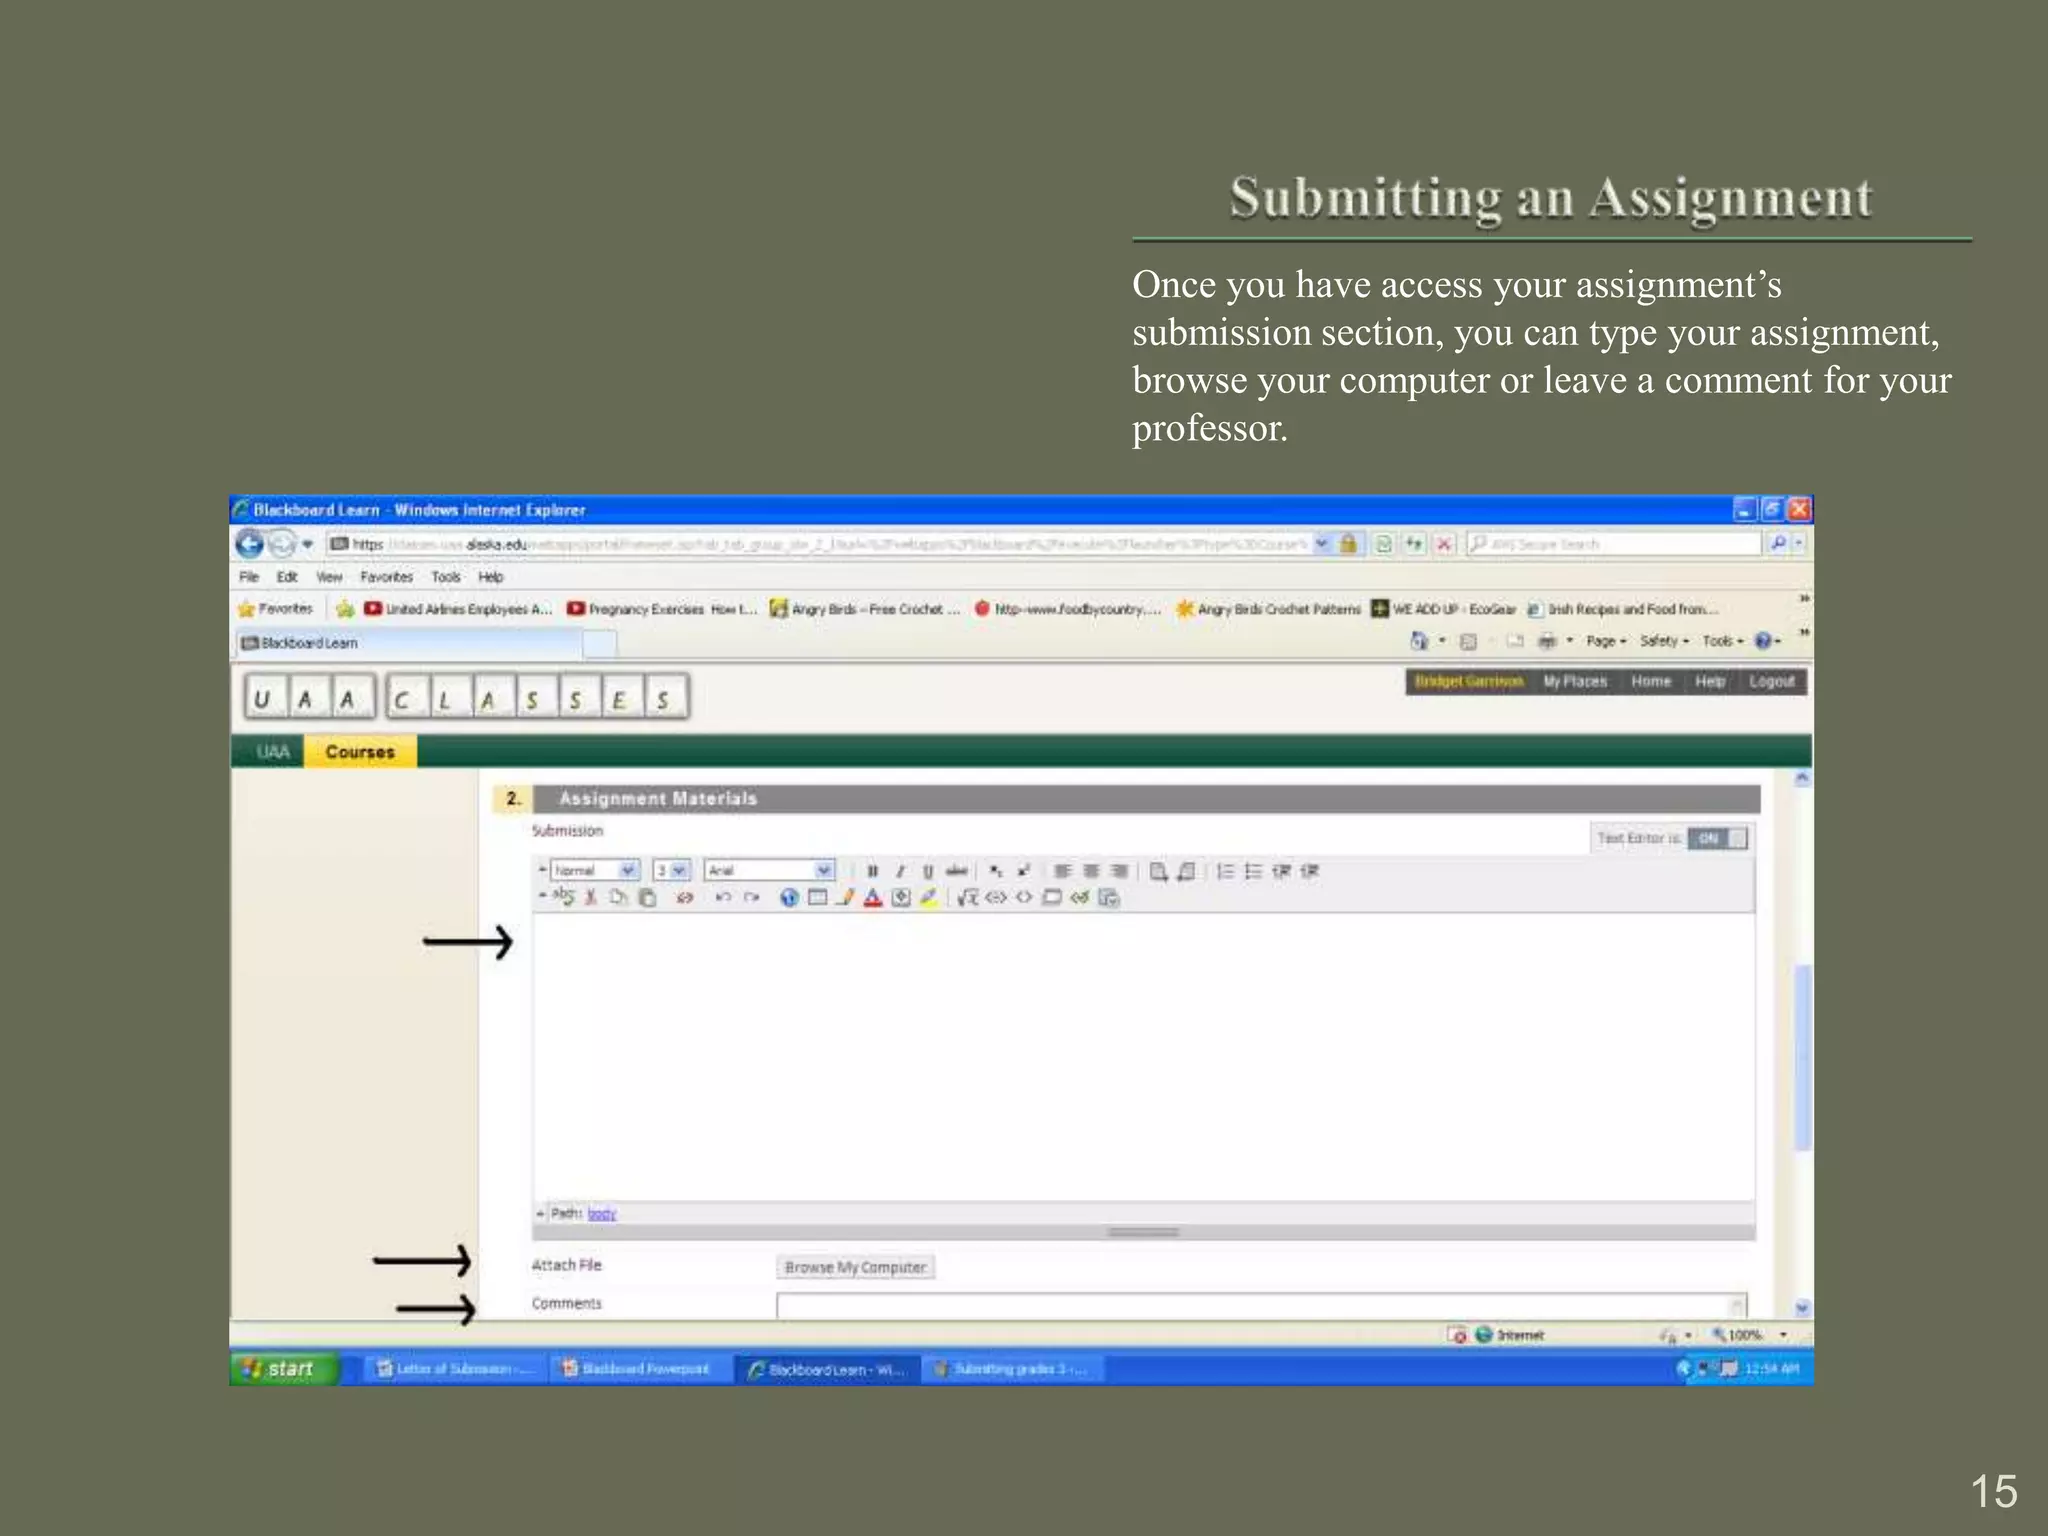Click Browse My Computer button
2048x1536 pixels.
pyautogui.click(x=855, y=1267)
